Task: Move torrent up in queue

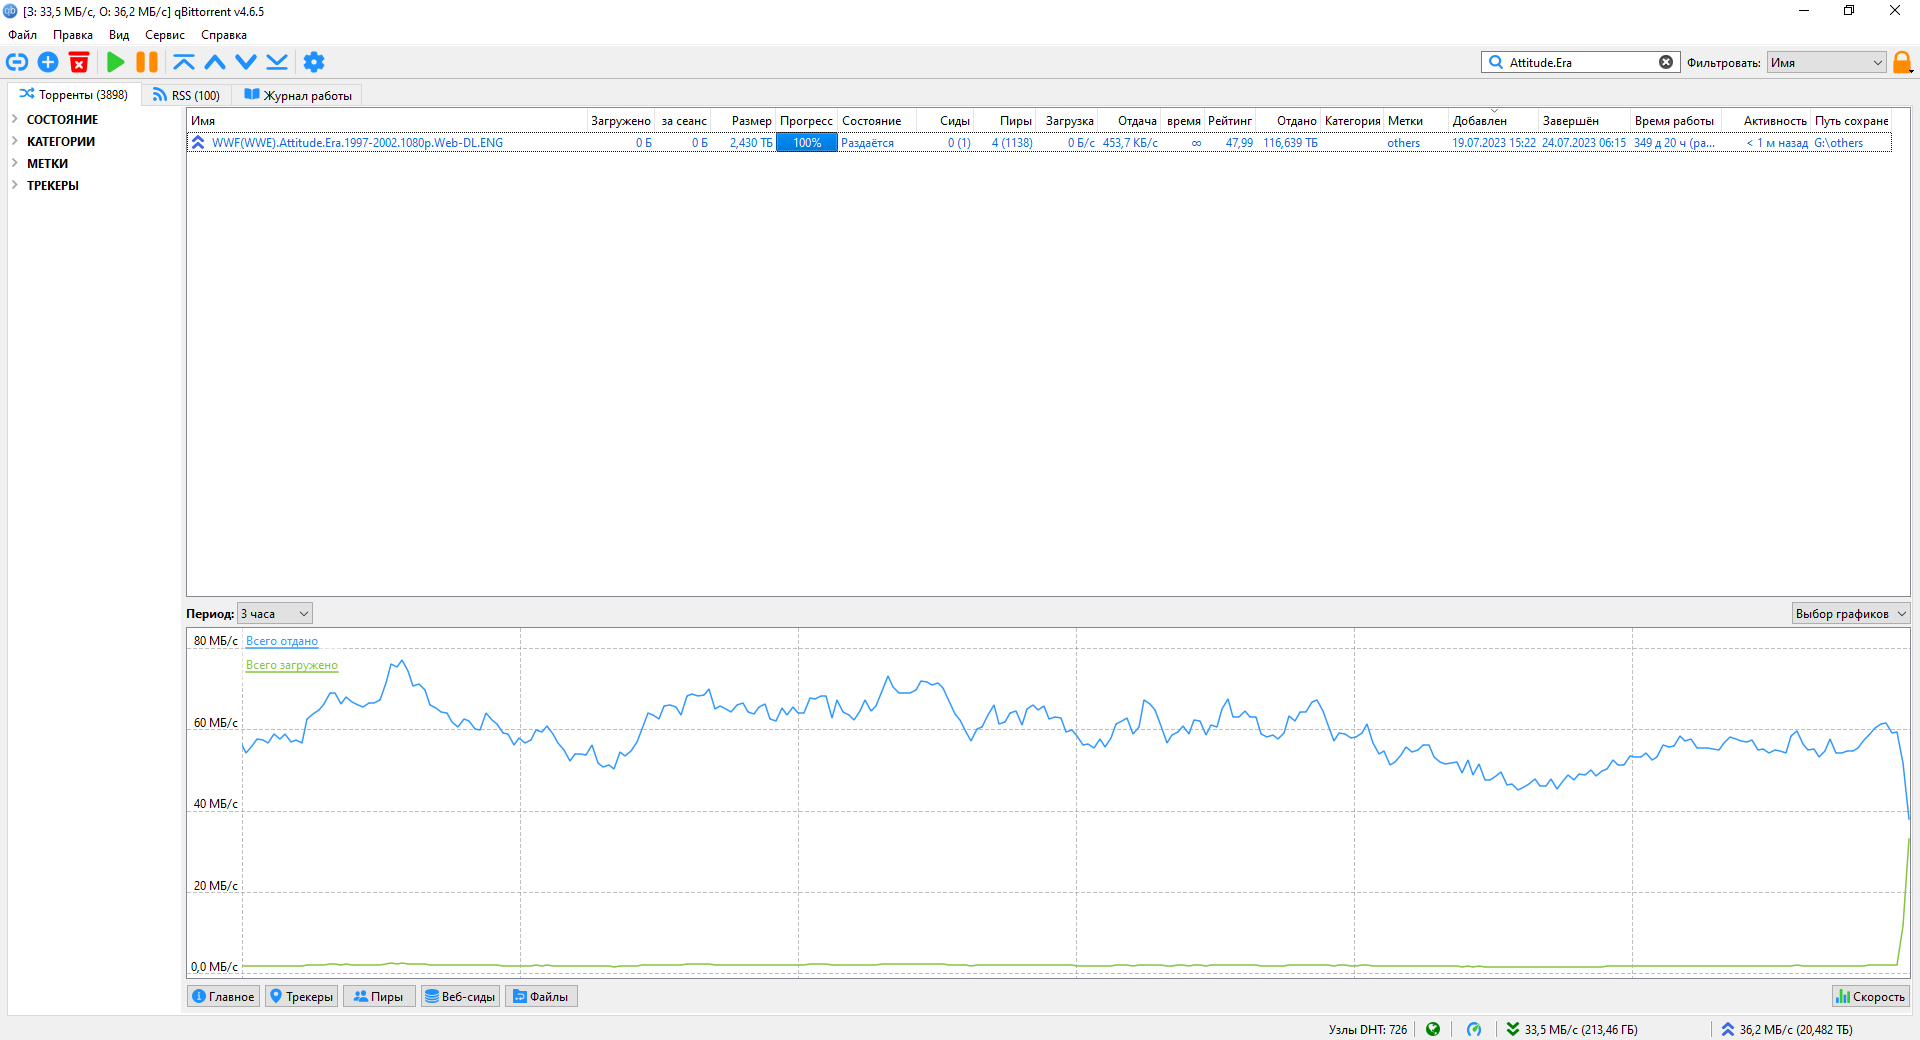Action: click(x=215, y=62)
